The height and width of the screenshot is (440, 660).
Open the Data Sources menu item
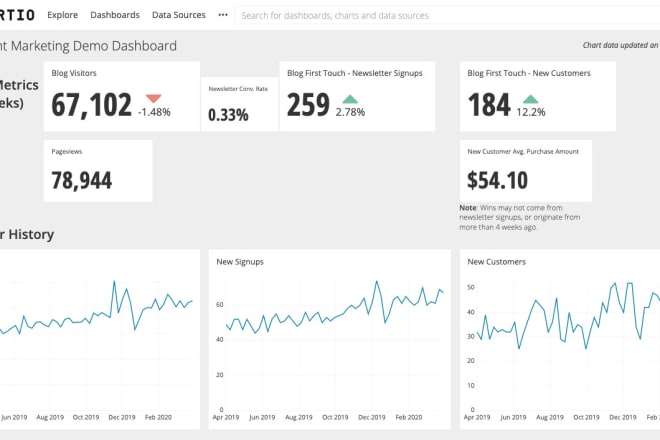[178, 15]
